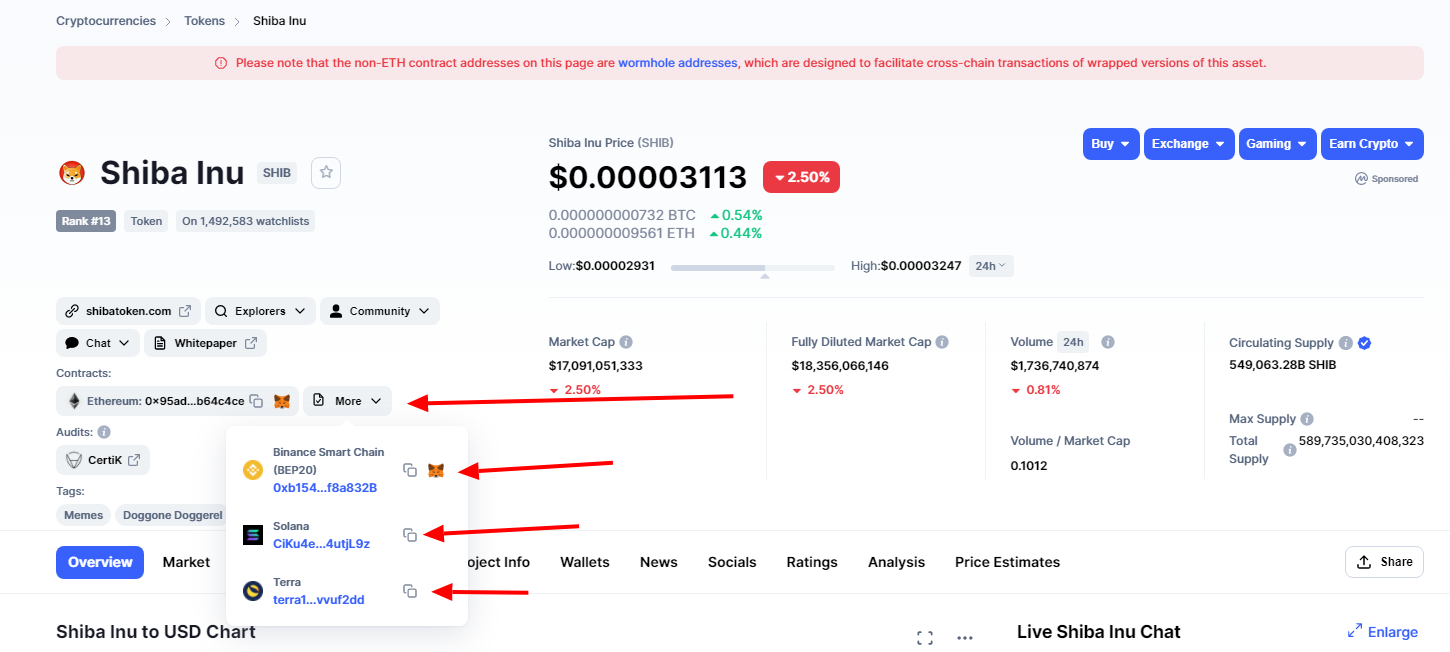1450x652 pixels.
Task: Open Terra address terra1...vvuf2dd
Action: tap(319, 600)
